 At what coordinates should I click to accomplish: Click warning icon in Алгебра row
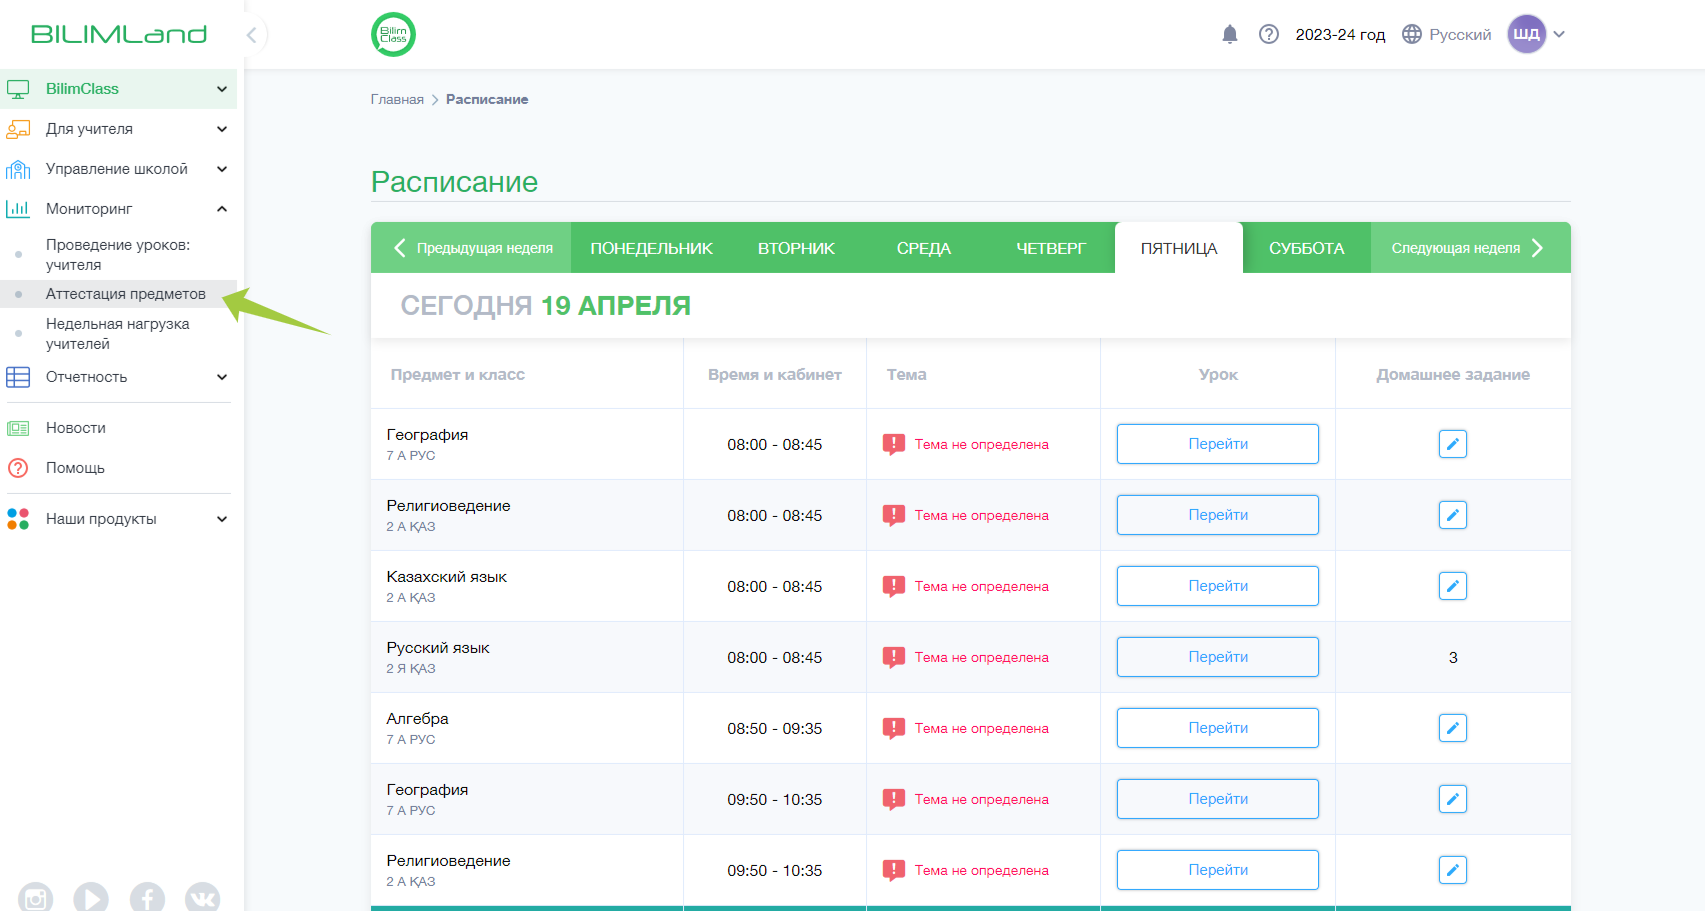click(x=894, y=728)
